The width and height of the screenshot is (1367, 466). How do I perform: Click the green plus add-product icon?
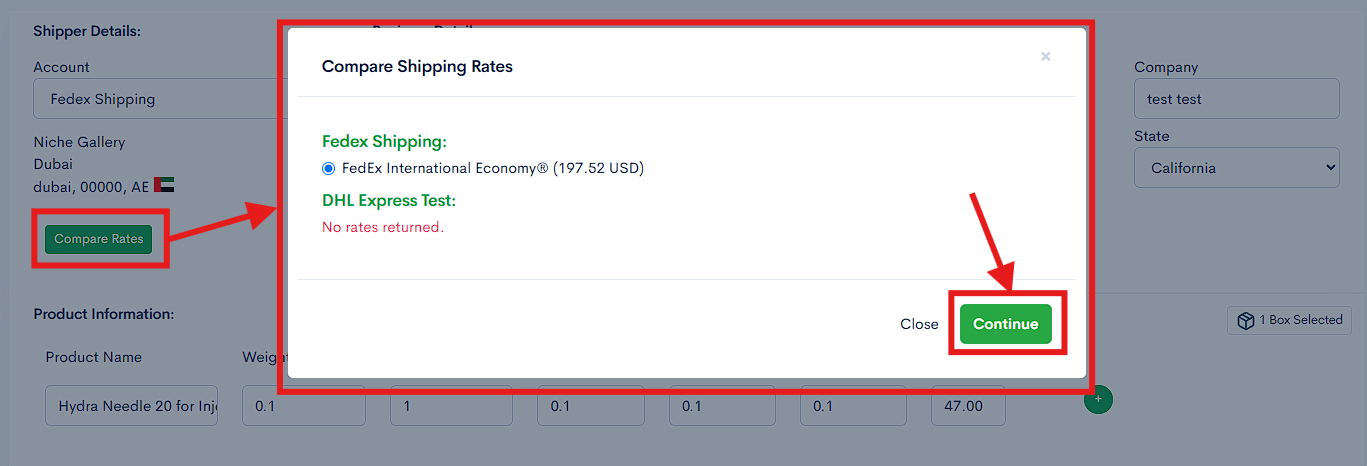[1098, 399]
